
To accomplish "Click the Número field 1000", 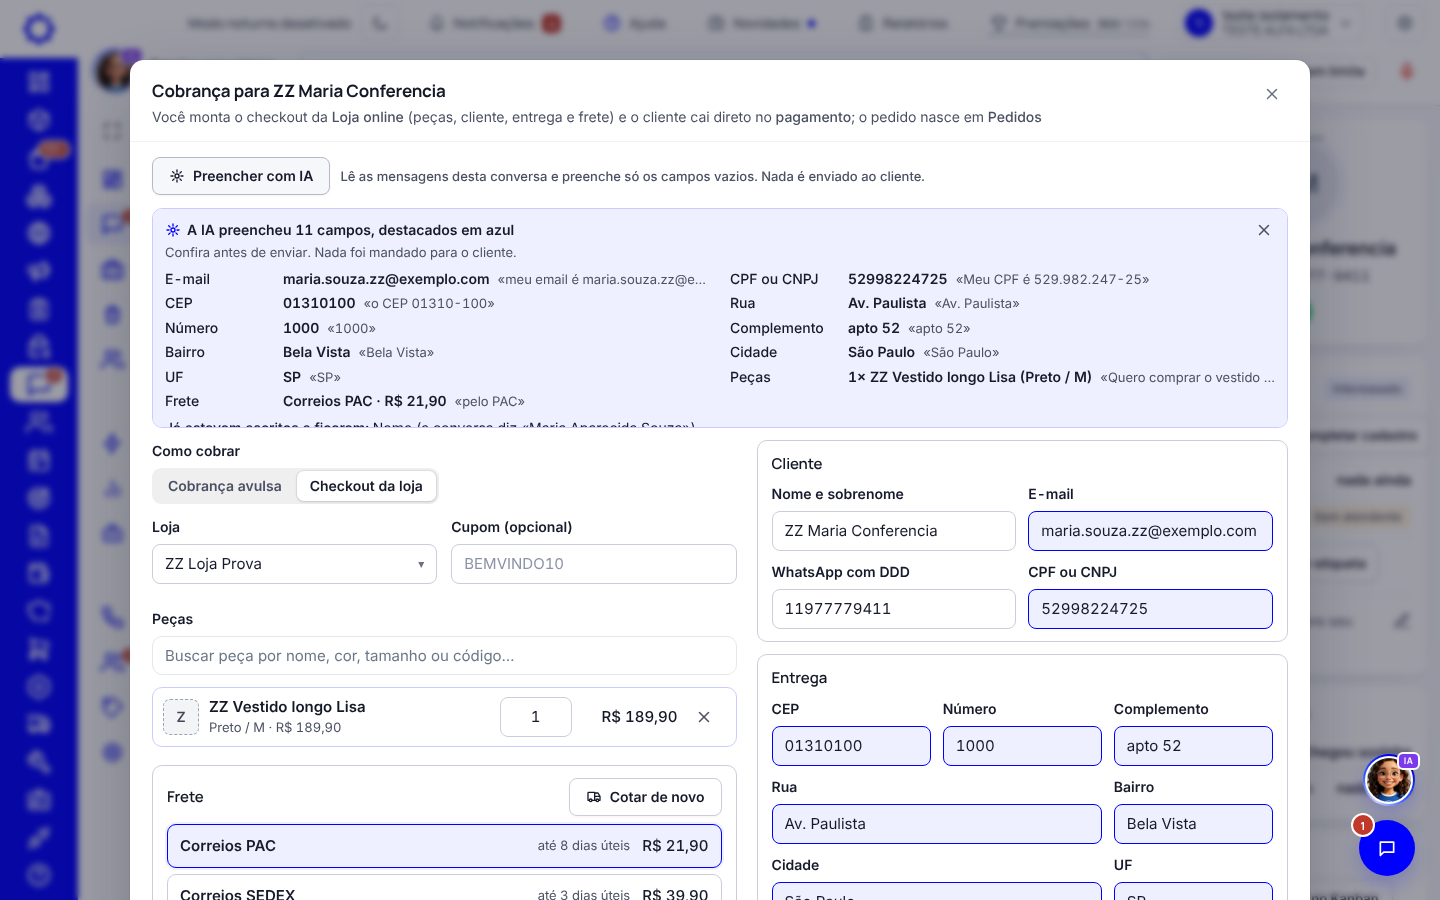I will click(x=1022, y=746).
